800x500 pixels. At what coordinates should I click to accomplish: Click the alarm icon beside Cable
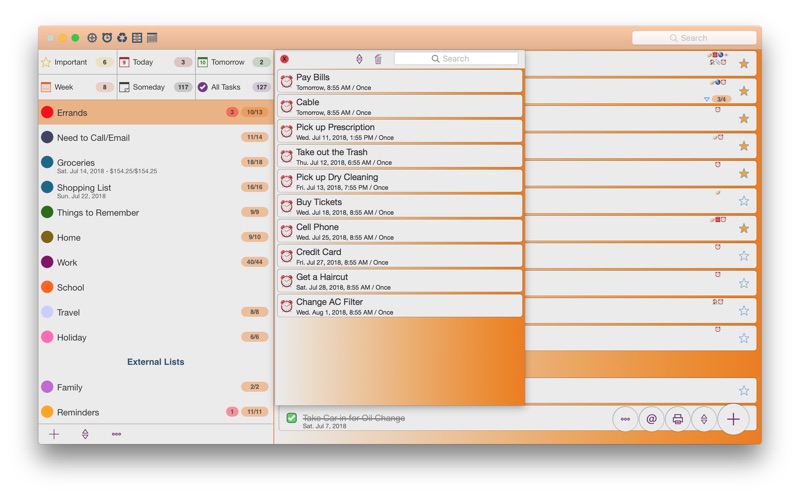[x=287, y=107]
